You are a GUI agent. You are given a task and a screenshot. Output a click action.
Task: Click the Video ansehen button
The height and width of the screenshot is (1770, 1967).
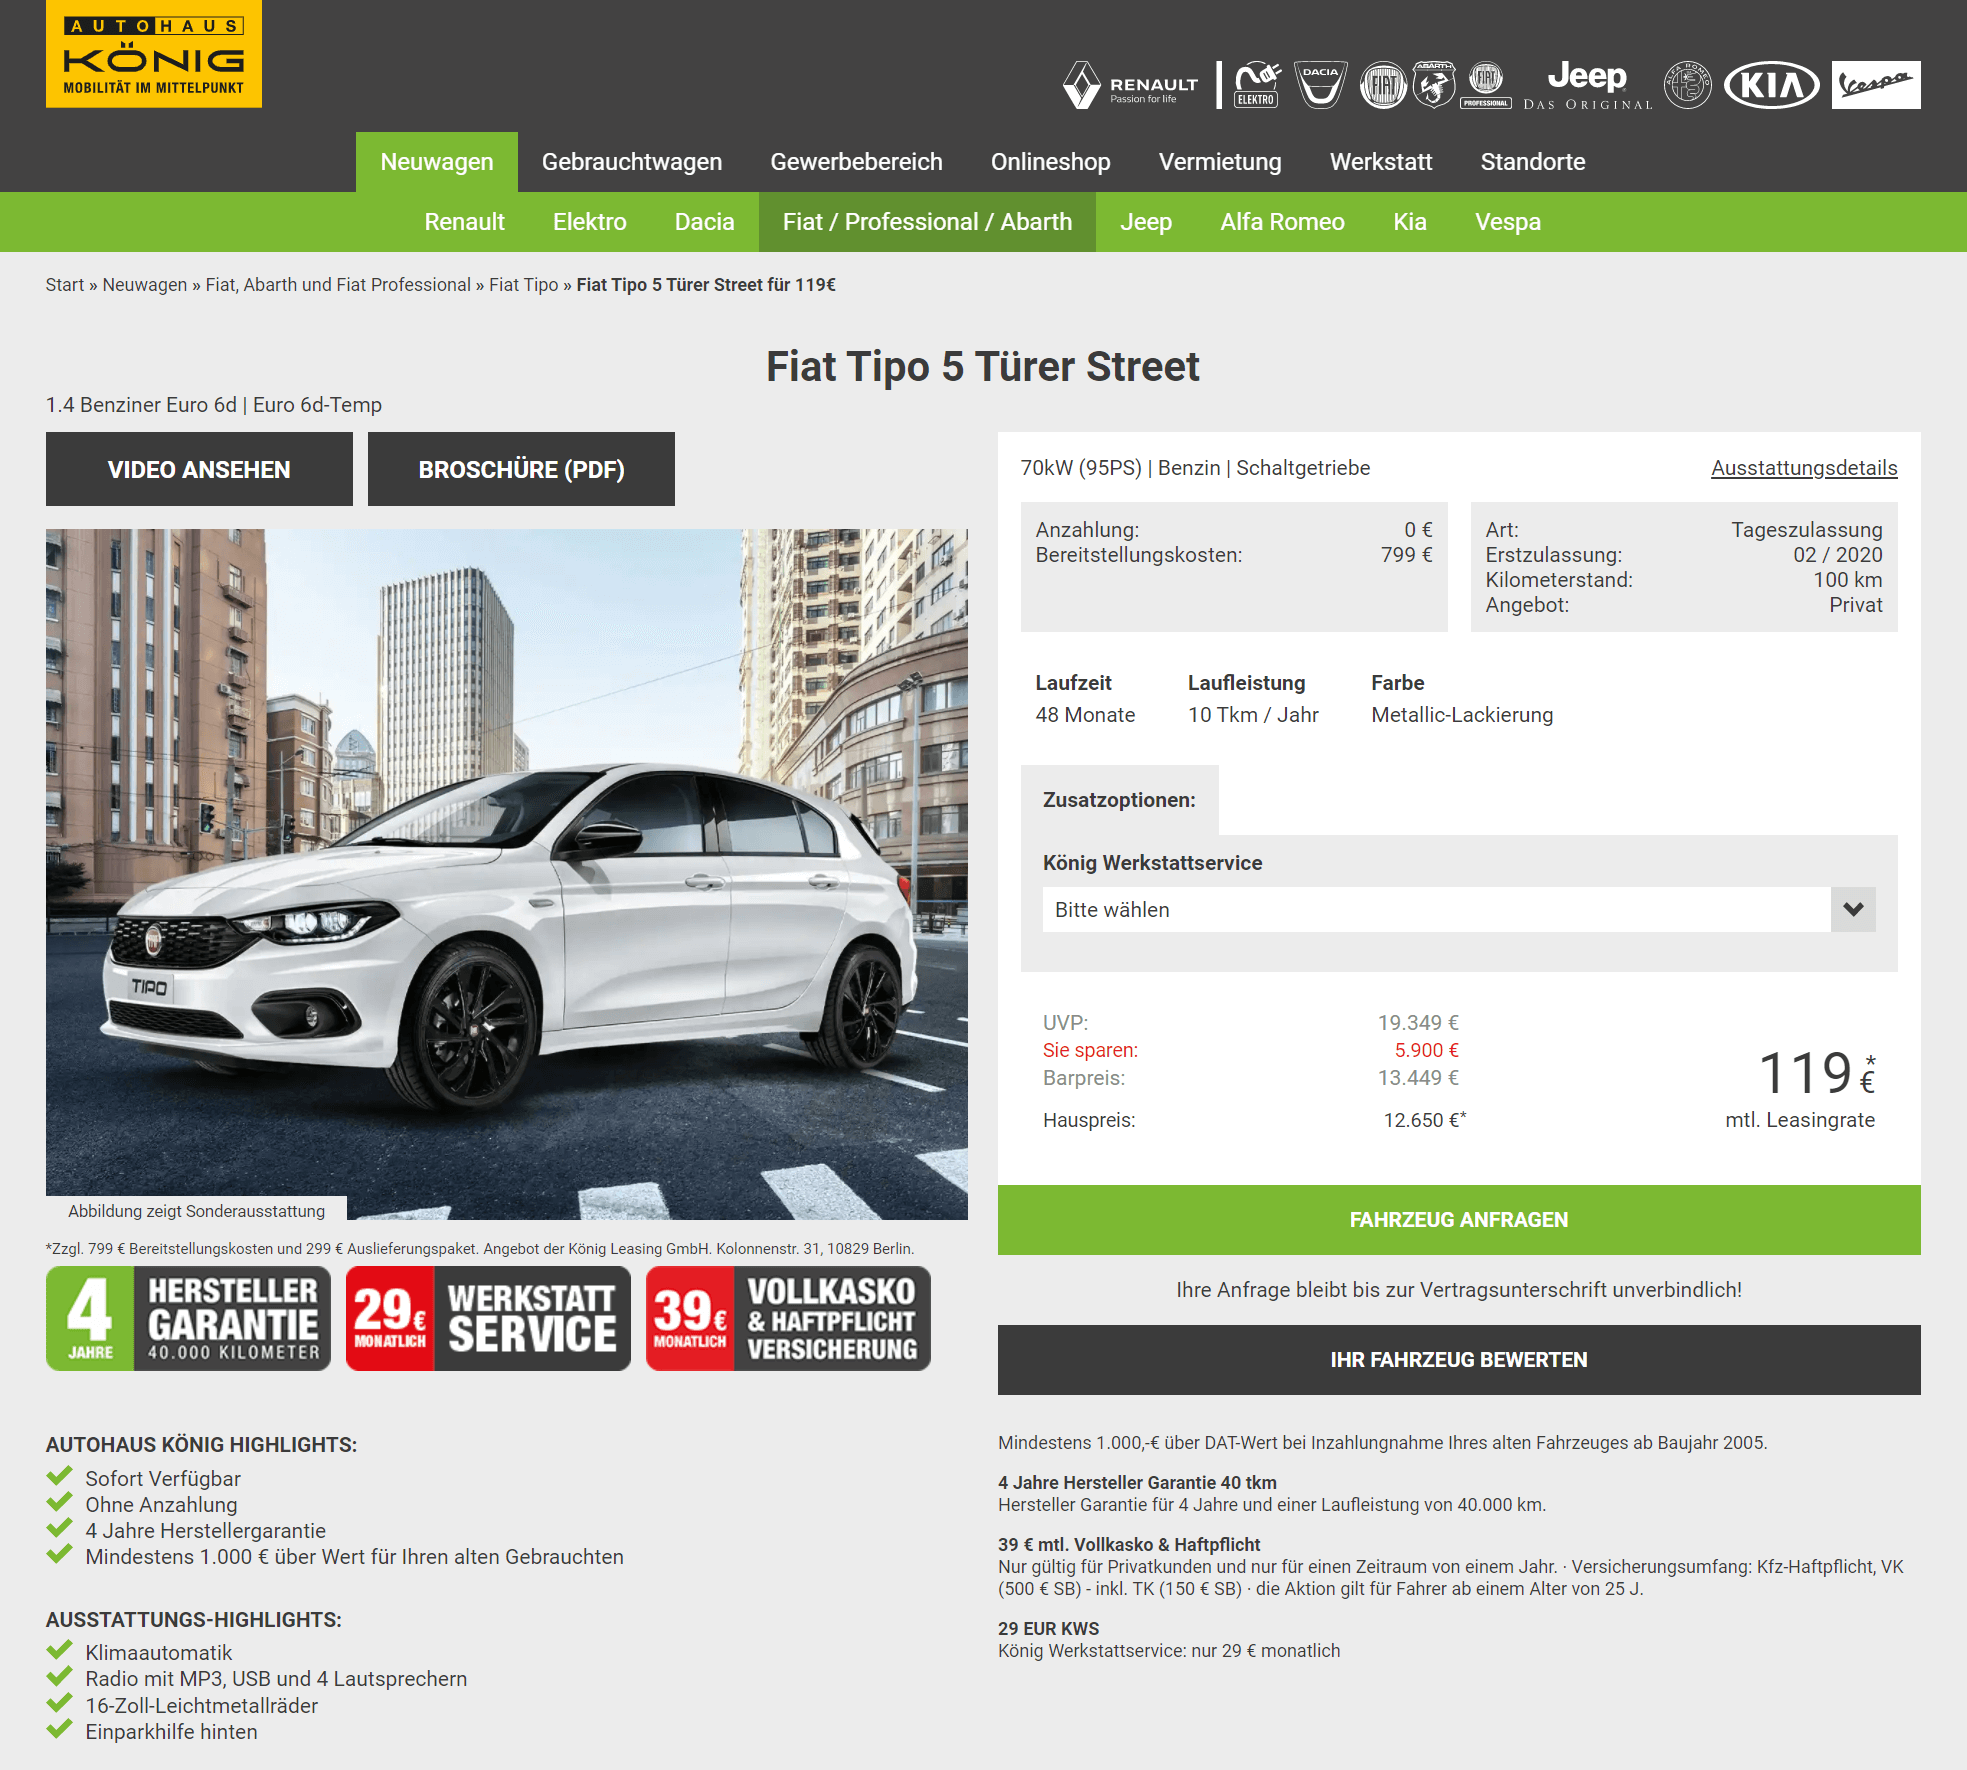(199, 469)
